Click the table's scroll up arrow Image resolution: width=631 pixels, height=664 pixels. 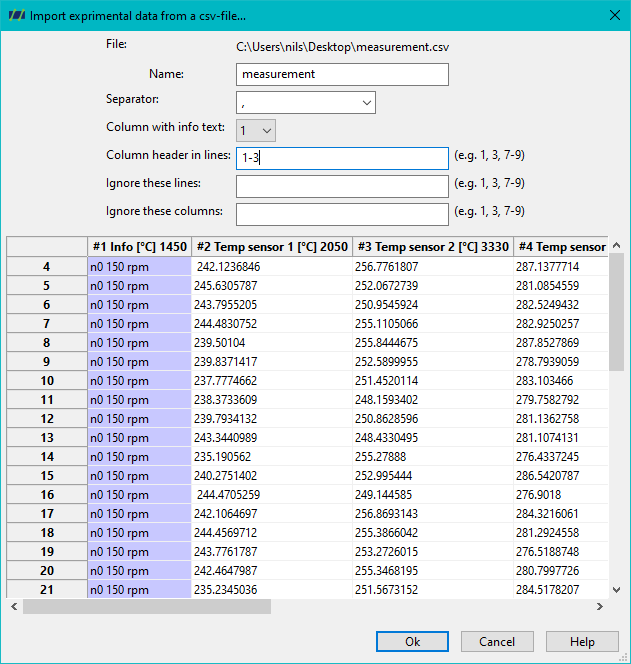617,245
